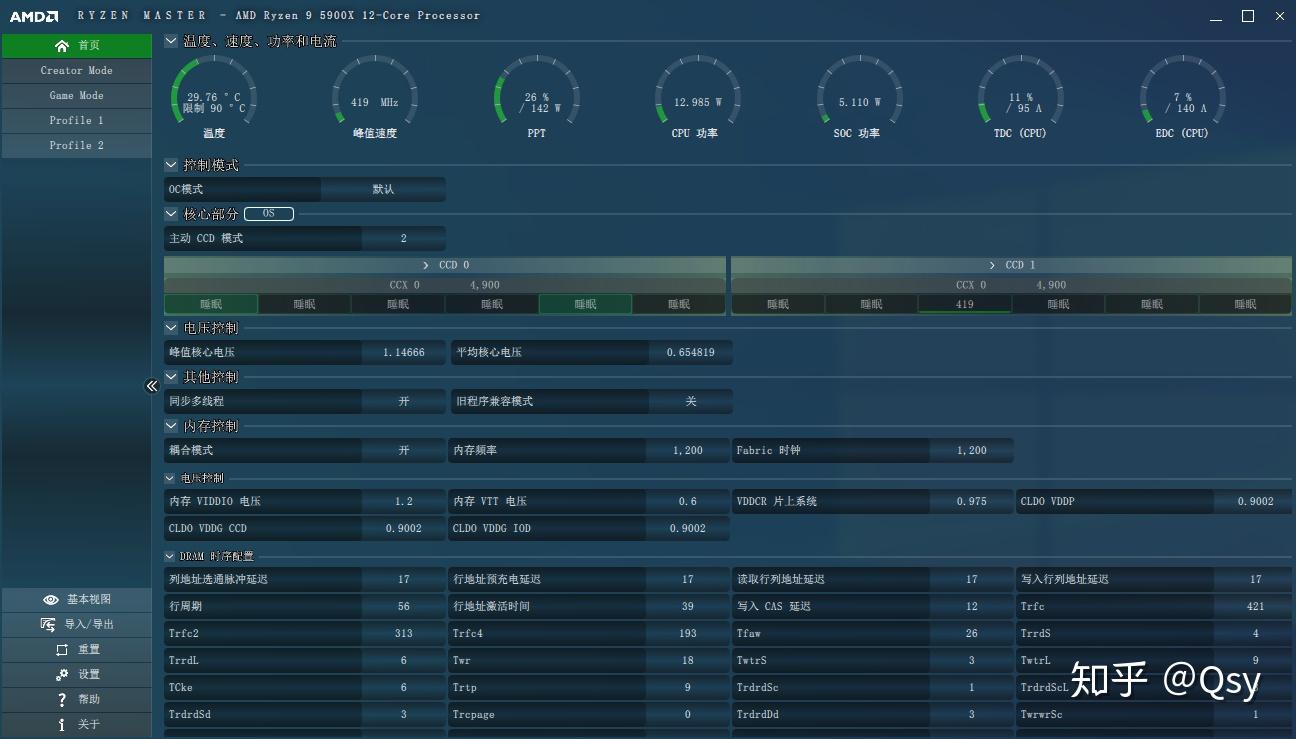Click the CLDO VDDG CCD value
Screen dimensions: 1296x739
404,529
